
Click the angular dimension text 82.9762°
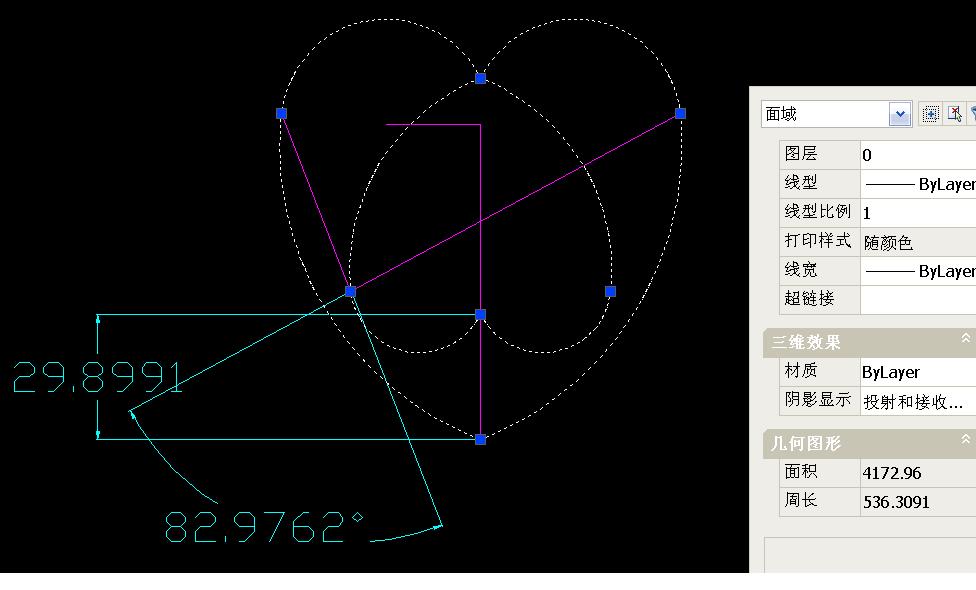264,527
